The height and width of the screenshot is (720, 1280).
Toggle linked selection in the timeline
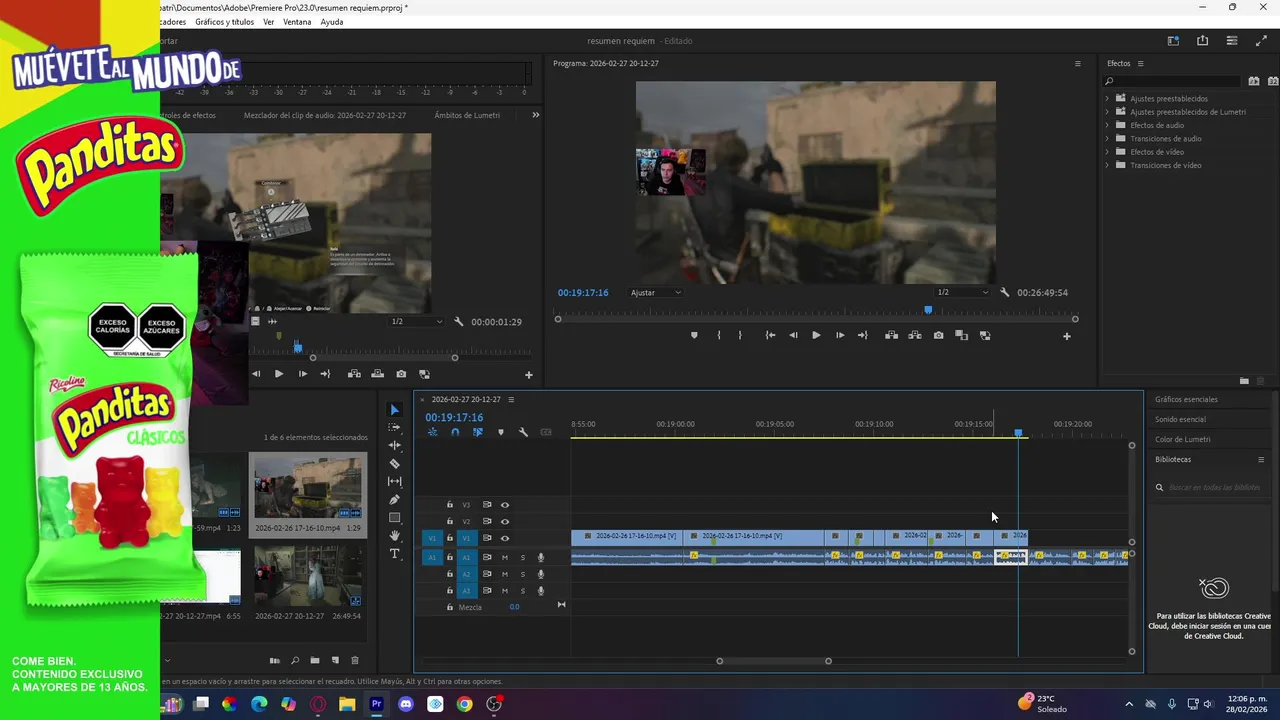point(477,432)
